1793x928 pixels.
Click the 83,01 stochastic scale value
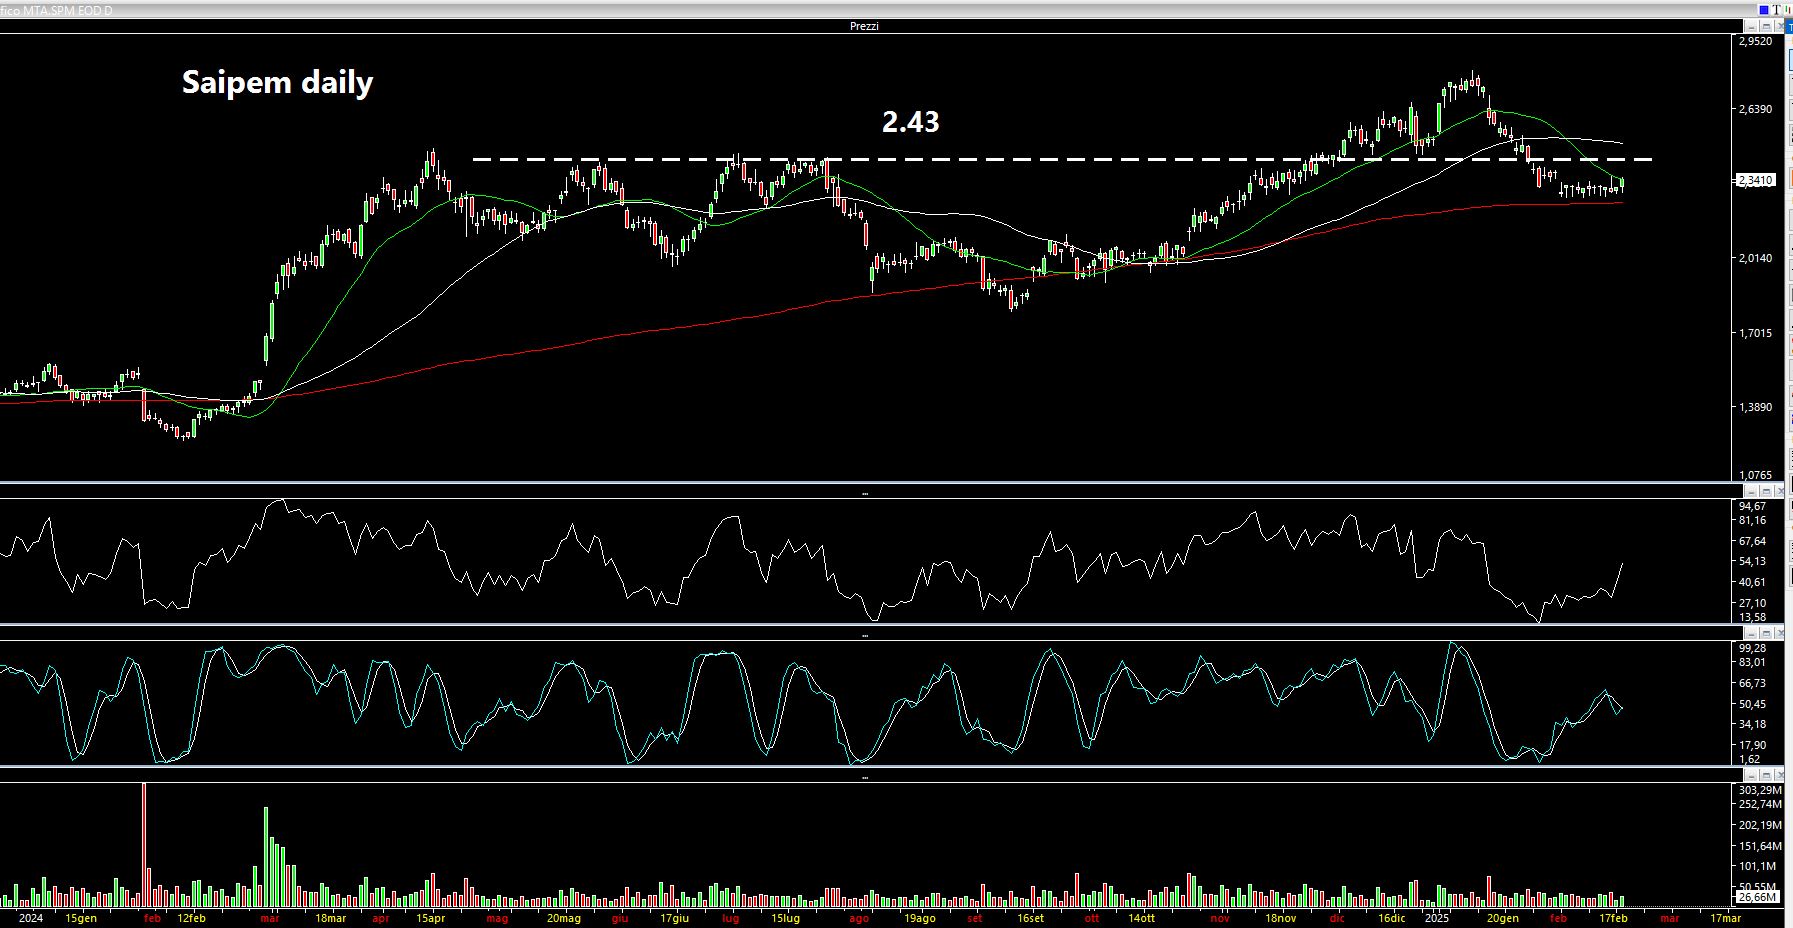coord(1753,662)
